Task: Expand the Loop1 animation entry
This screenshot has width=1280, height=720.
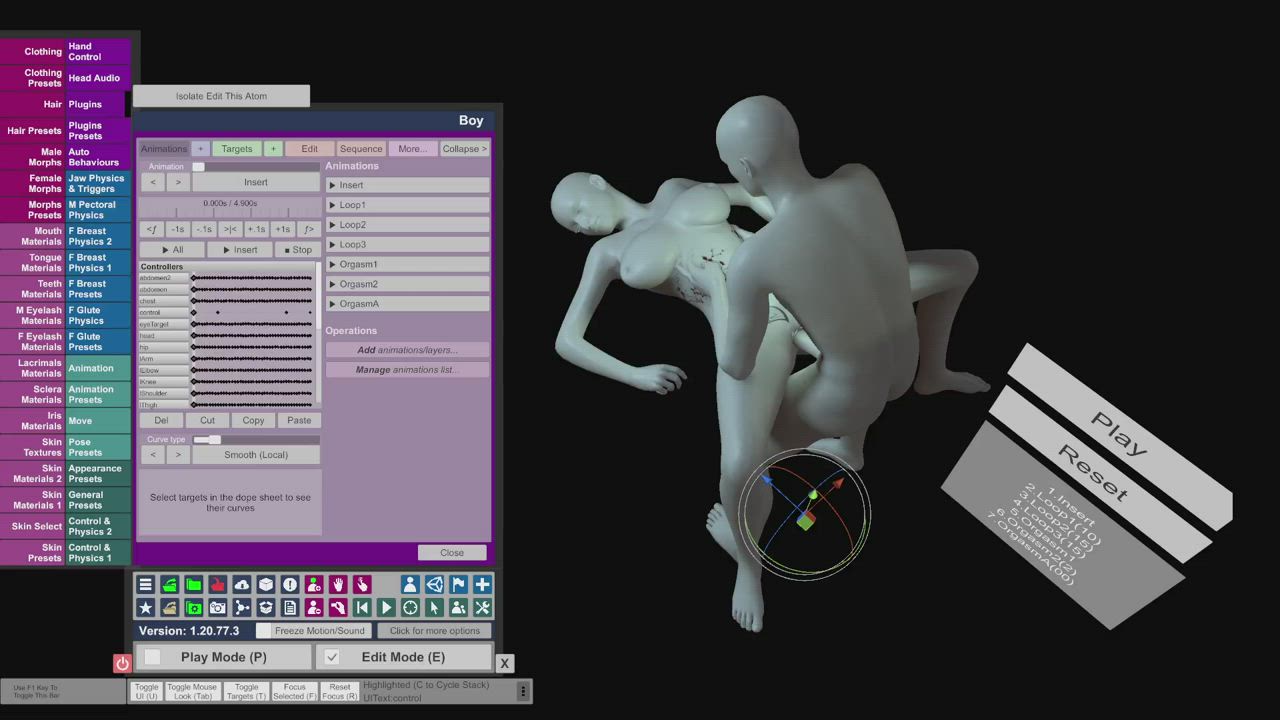Action: 407,205
